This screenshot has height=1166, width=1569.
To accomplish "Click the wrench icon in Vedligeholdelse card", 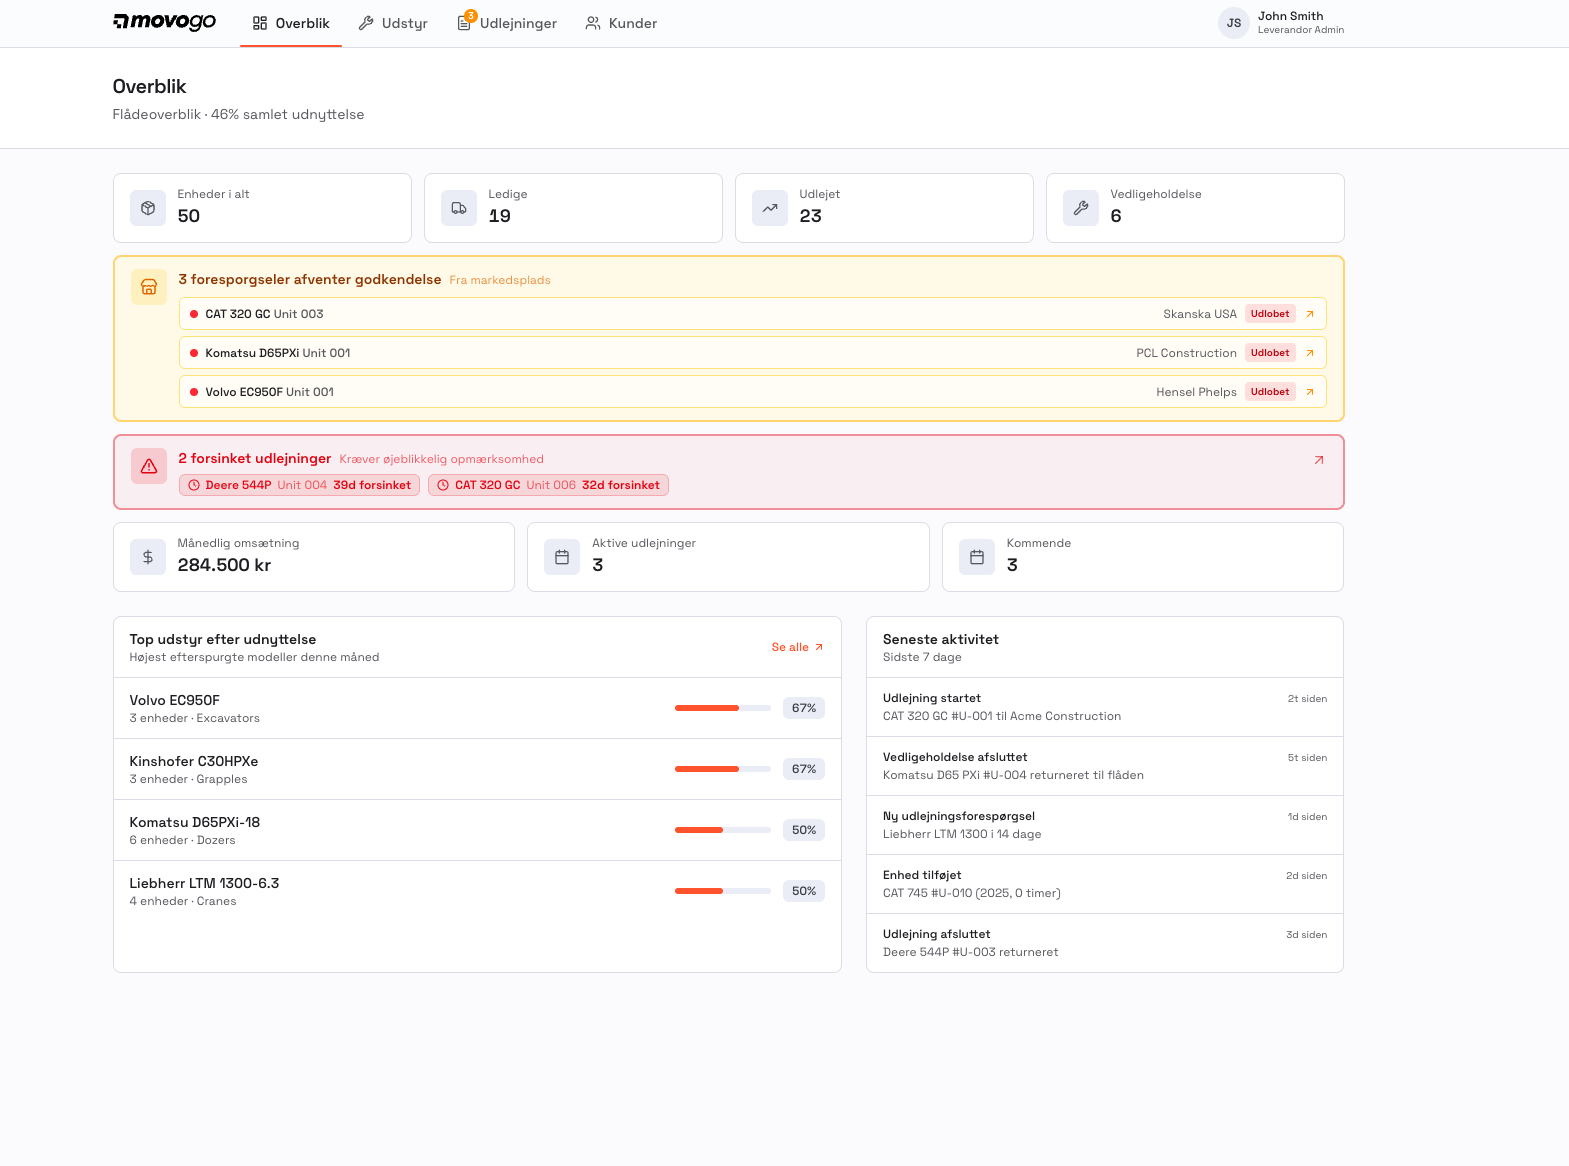I will (x=1080, y=208).
